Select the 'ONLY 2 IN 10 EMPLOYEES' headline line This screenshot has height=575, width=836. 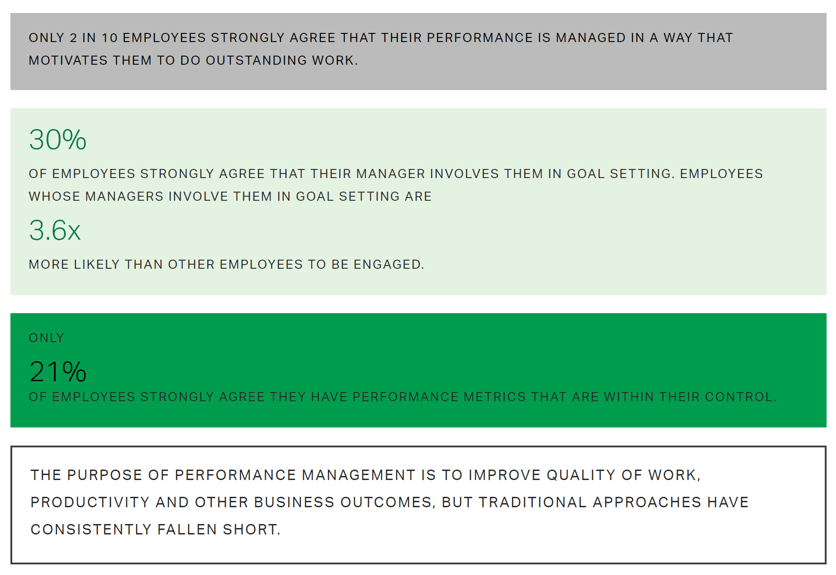pos(381,38)
